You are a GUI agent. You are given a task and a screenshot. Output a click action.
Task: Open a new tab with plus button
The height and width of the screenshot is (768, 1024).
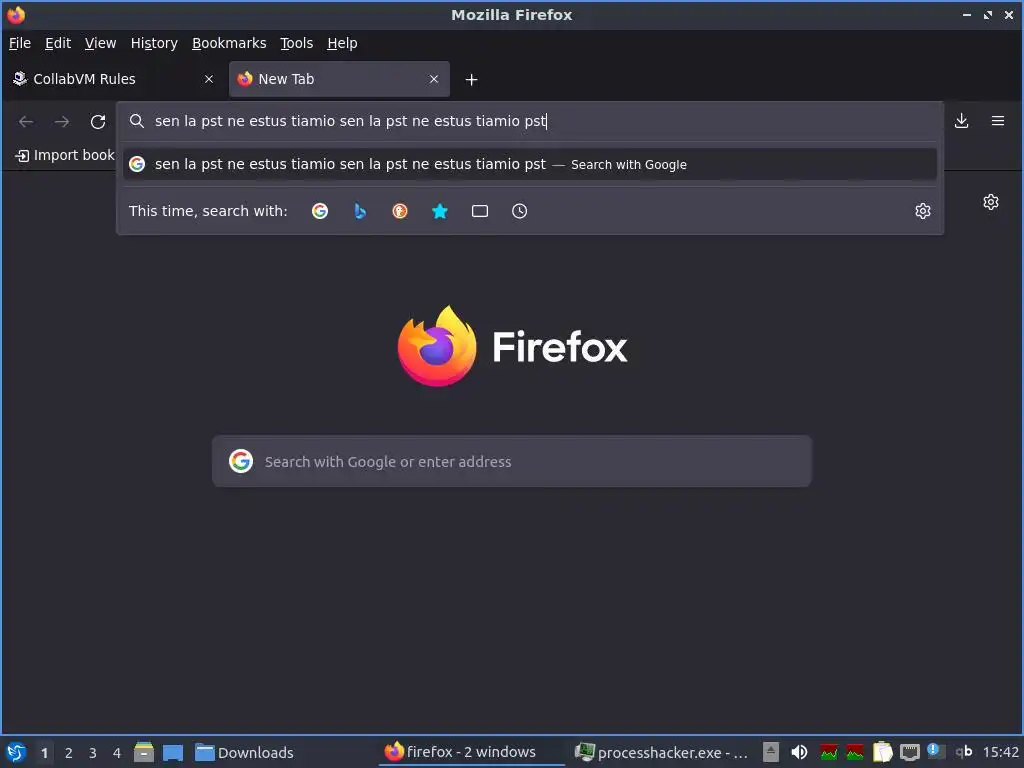472,80
